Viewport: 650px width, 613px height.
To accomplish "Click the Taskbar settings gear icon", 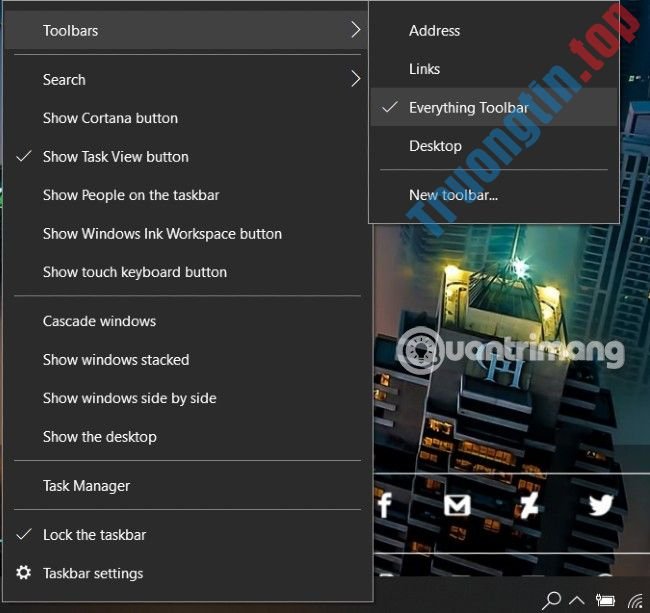I will pos(23,572).
